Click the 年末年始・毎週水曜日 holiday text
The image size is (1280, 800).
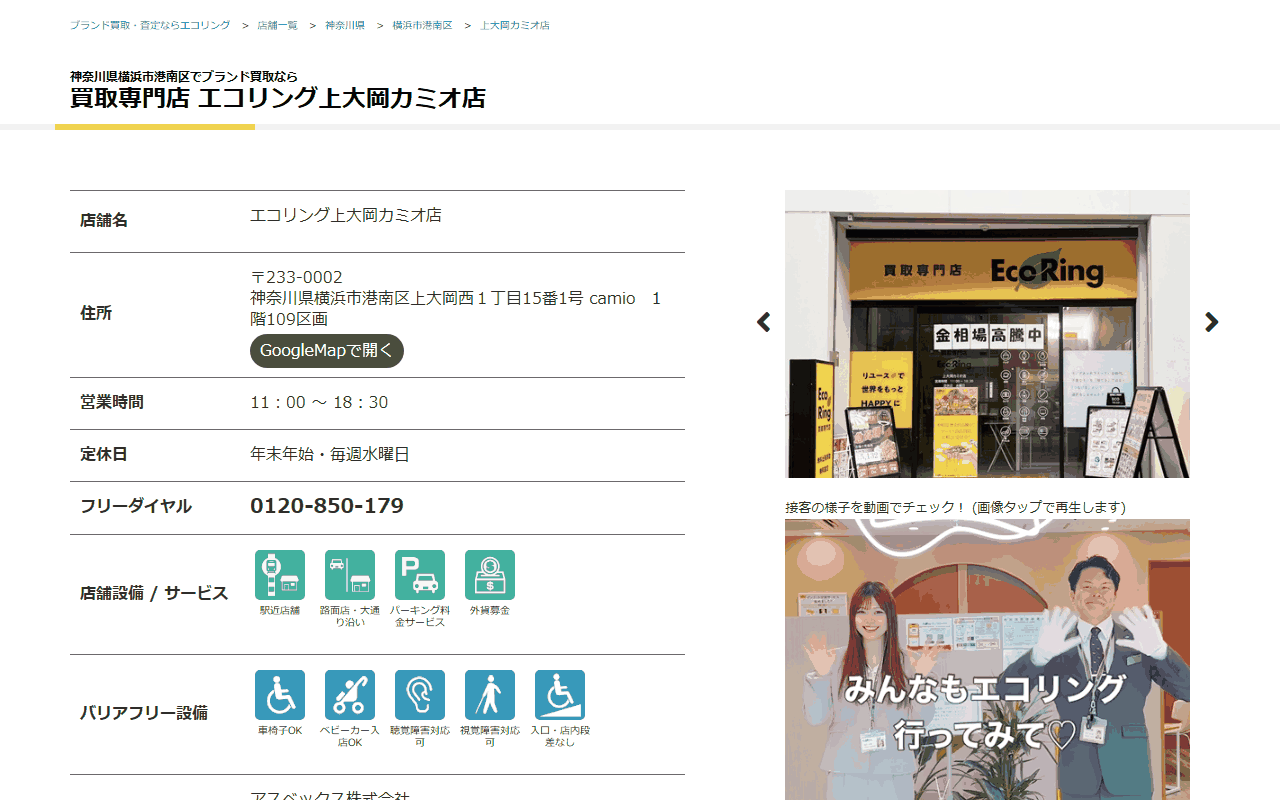click(x=330, y=454)
